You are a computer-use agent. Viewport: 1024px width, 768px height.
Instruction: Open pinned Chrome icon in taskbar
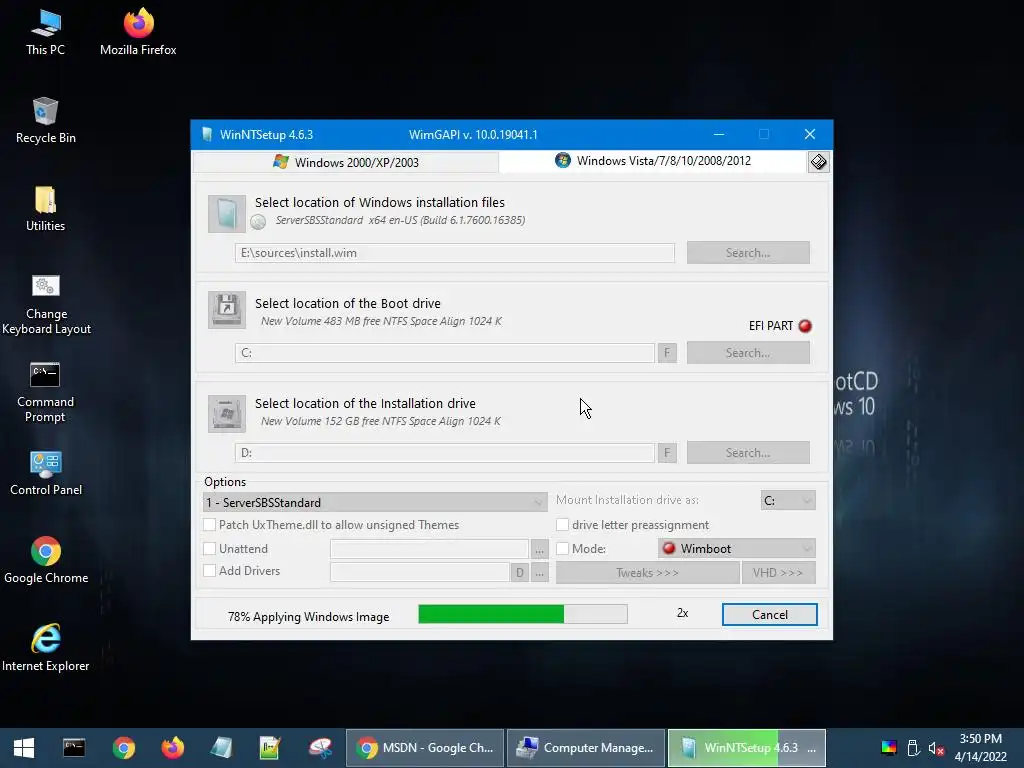point(123,748)
